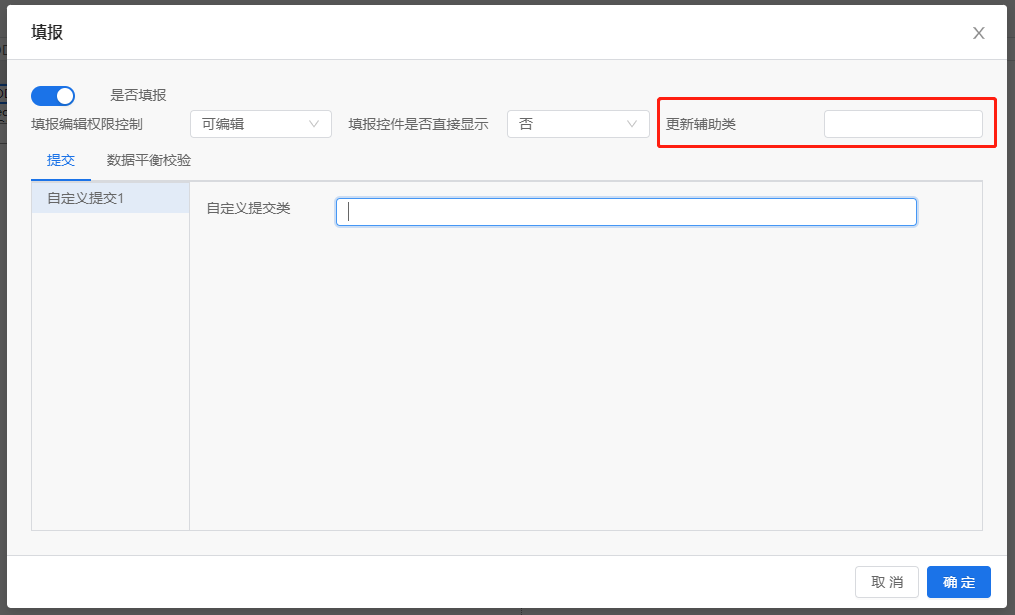Click the 填报 dialog title text
1015x615 pixels.
click(47, 32)
